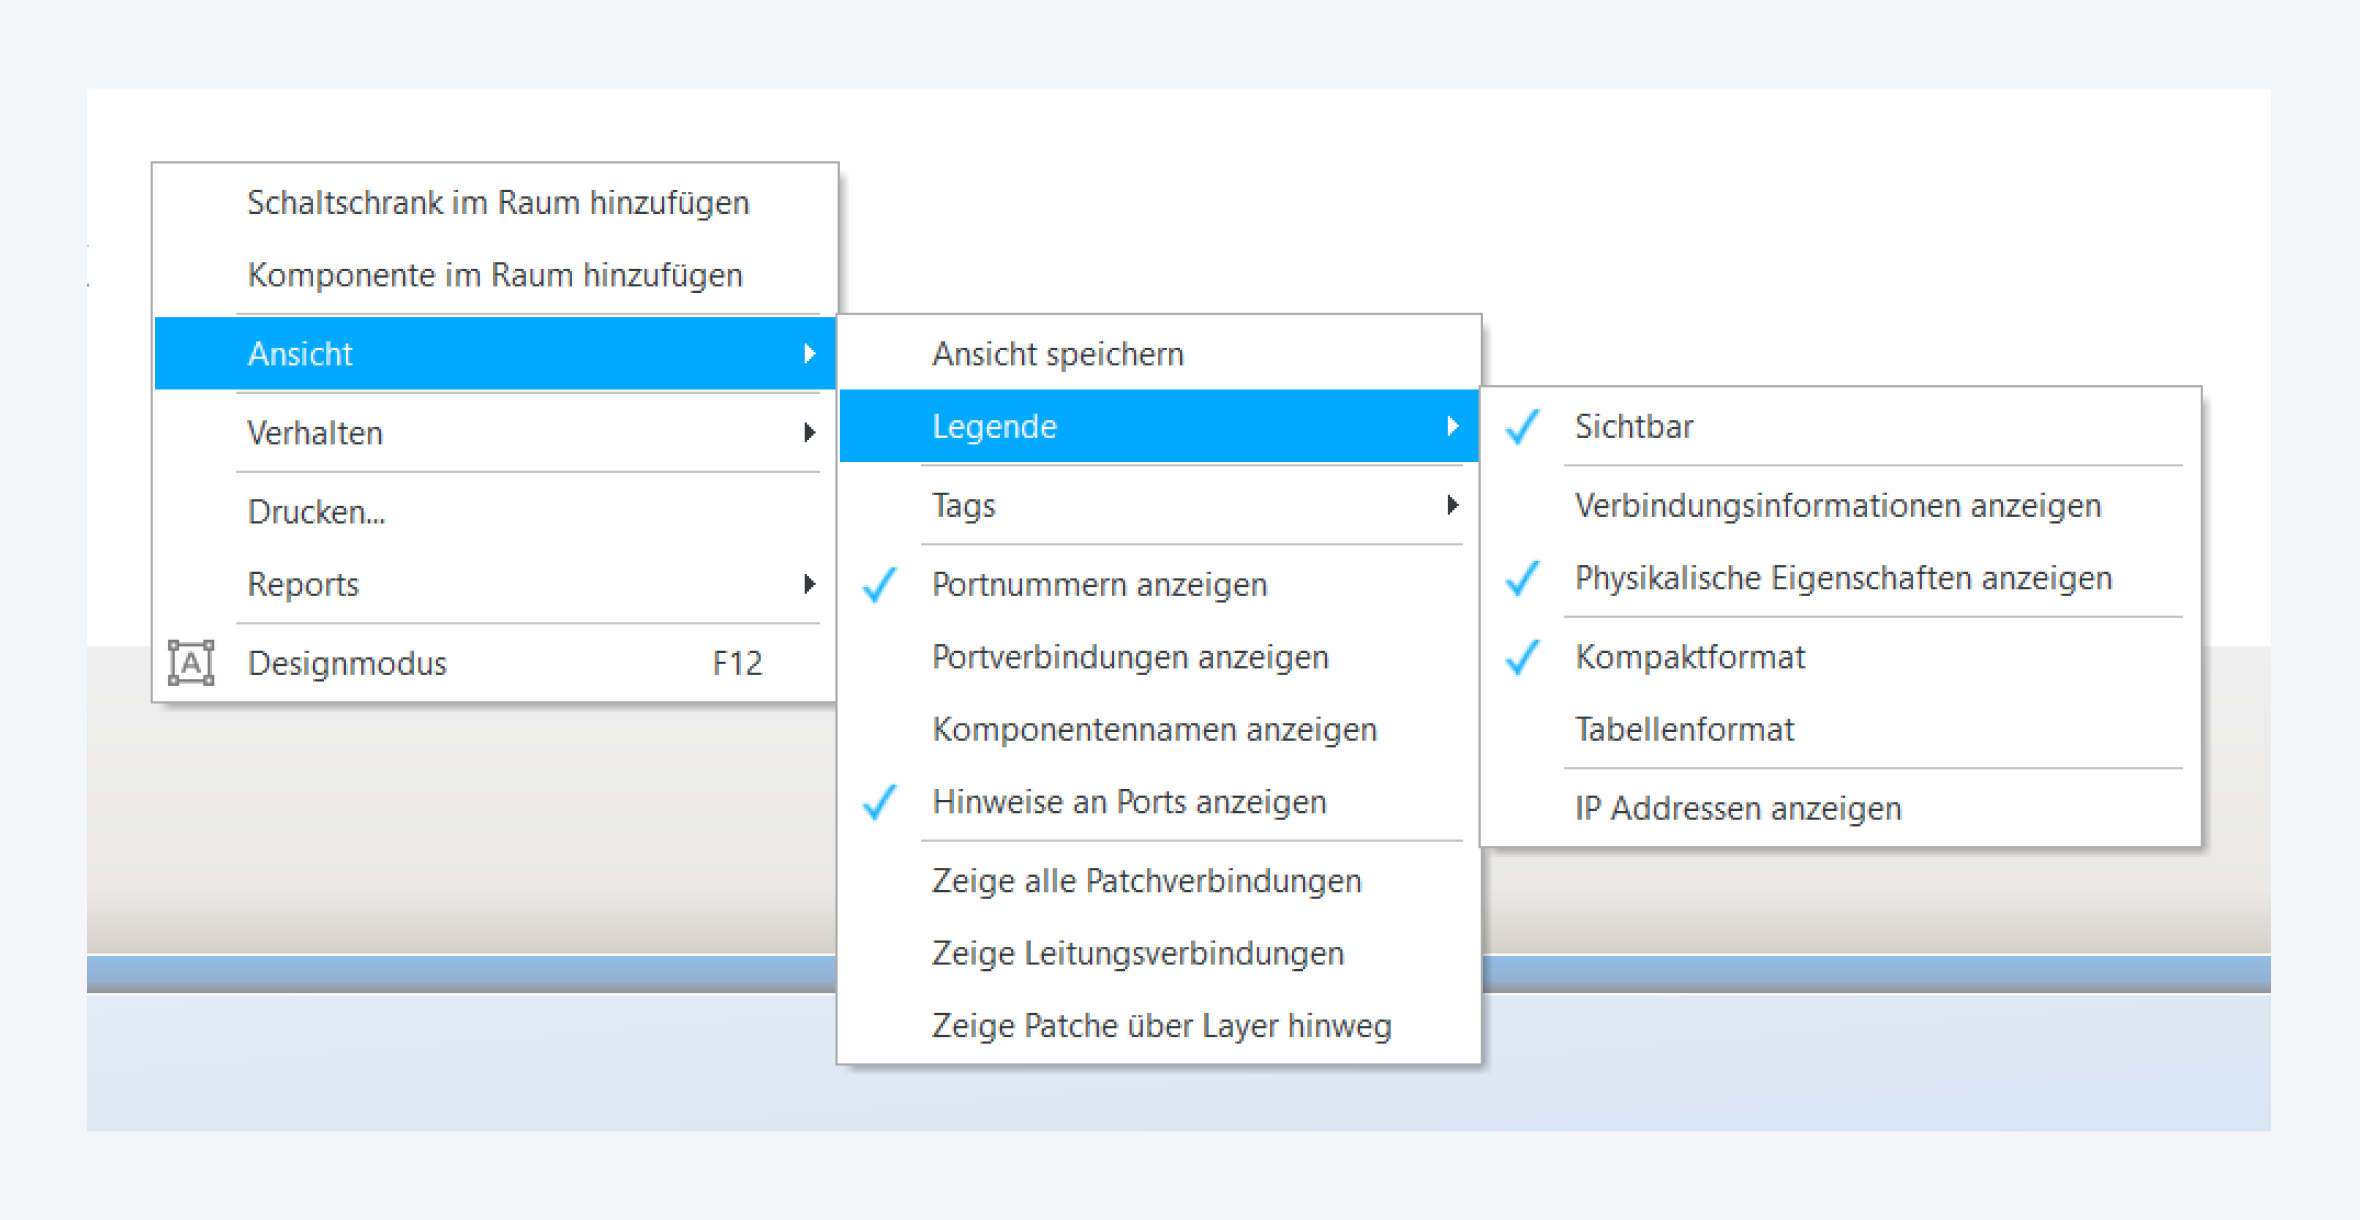Select Kompaktformat legend format

click(1689, 657)
